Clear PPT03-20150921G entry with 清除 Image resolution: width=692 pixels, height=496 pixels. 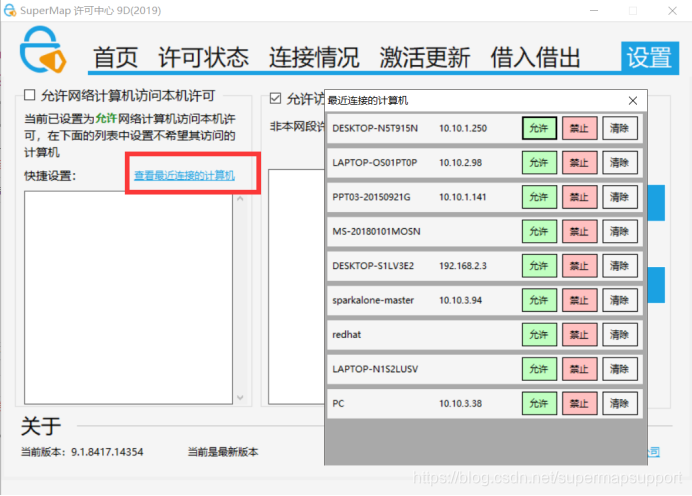pos(620,197)
